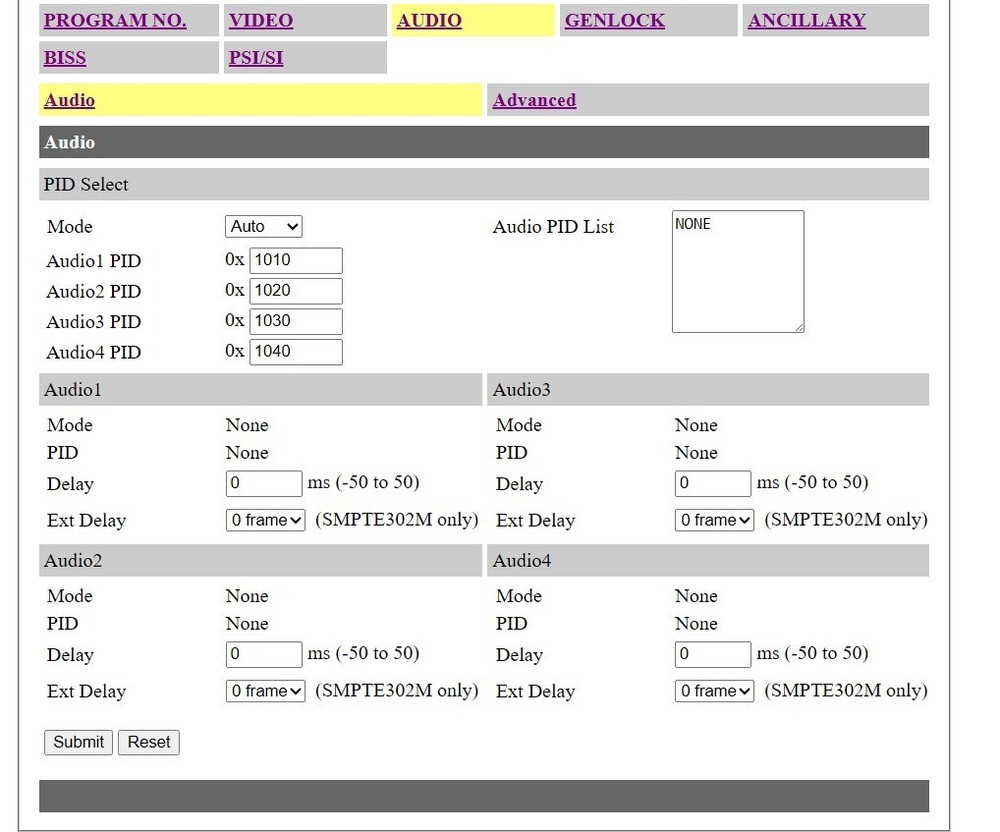Image resolution: width=1000 pixels, height=832 pixels.
Task: Expand the PID Select Mode dropdown
Action: coord(263,226)
